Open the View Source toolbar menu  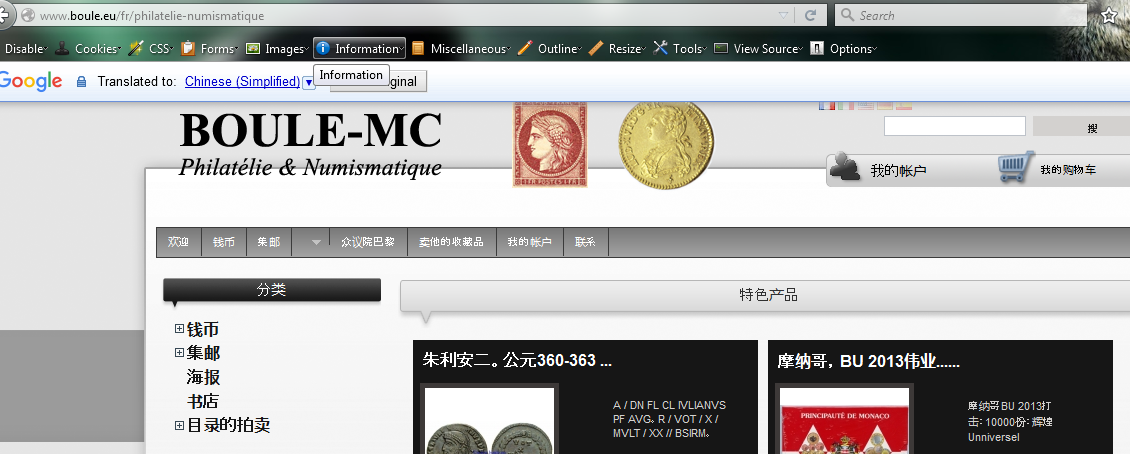tap(759, 48)
